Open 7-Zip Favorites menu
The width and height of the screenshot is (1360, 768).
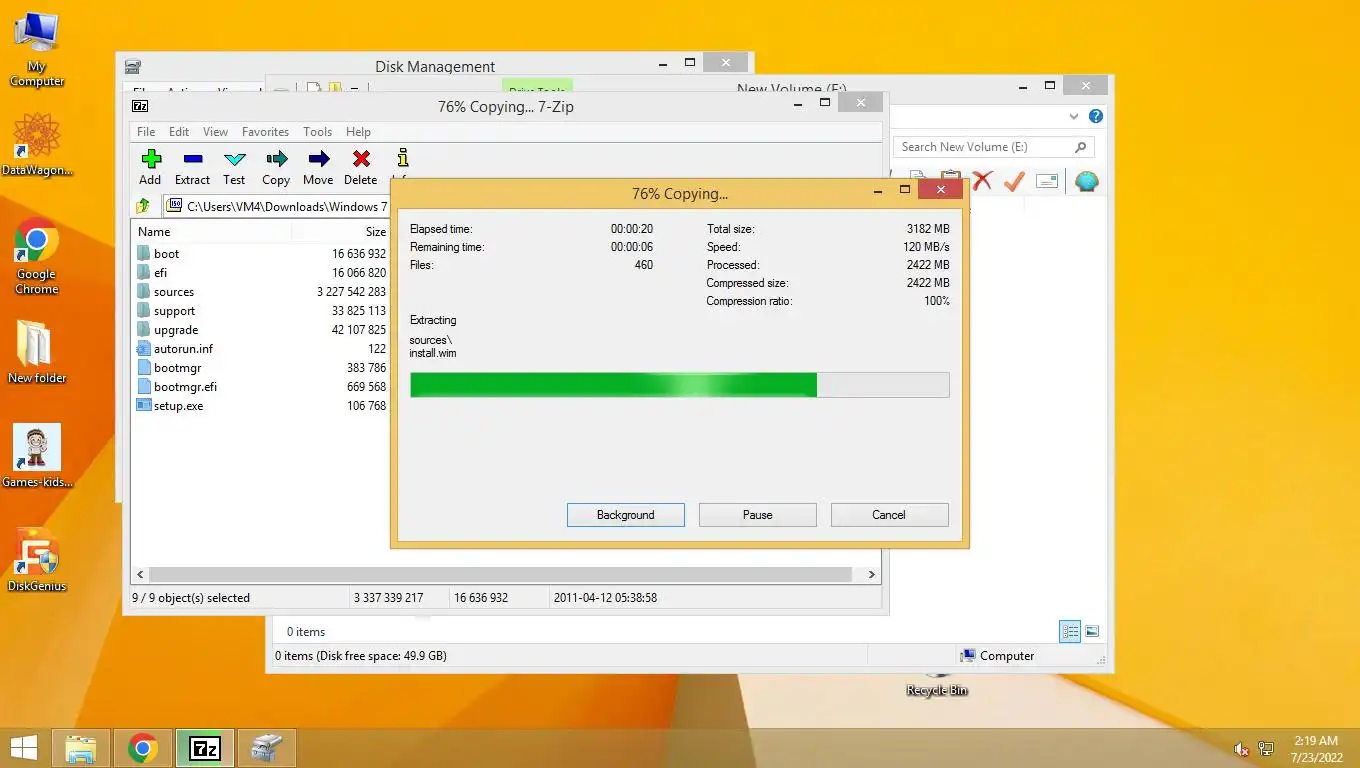tap(265, 132)
